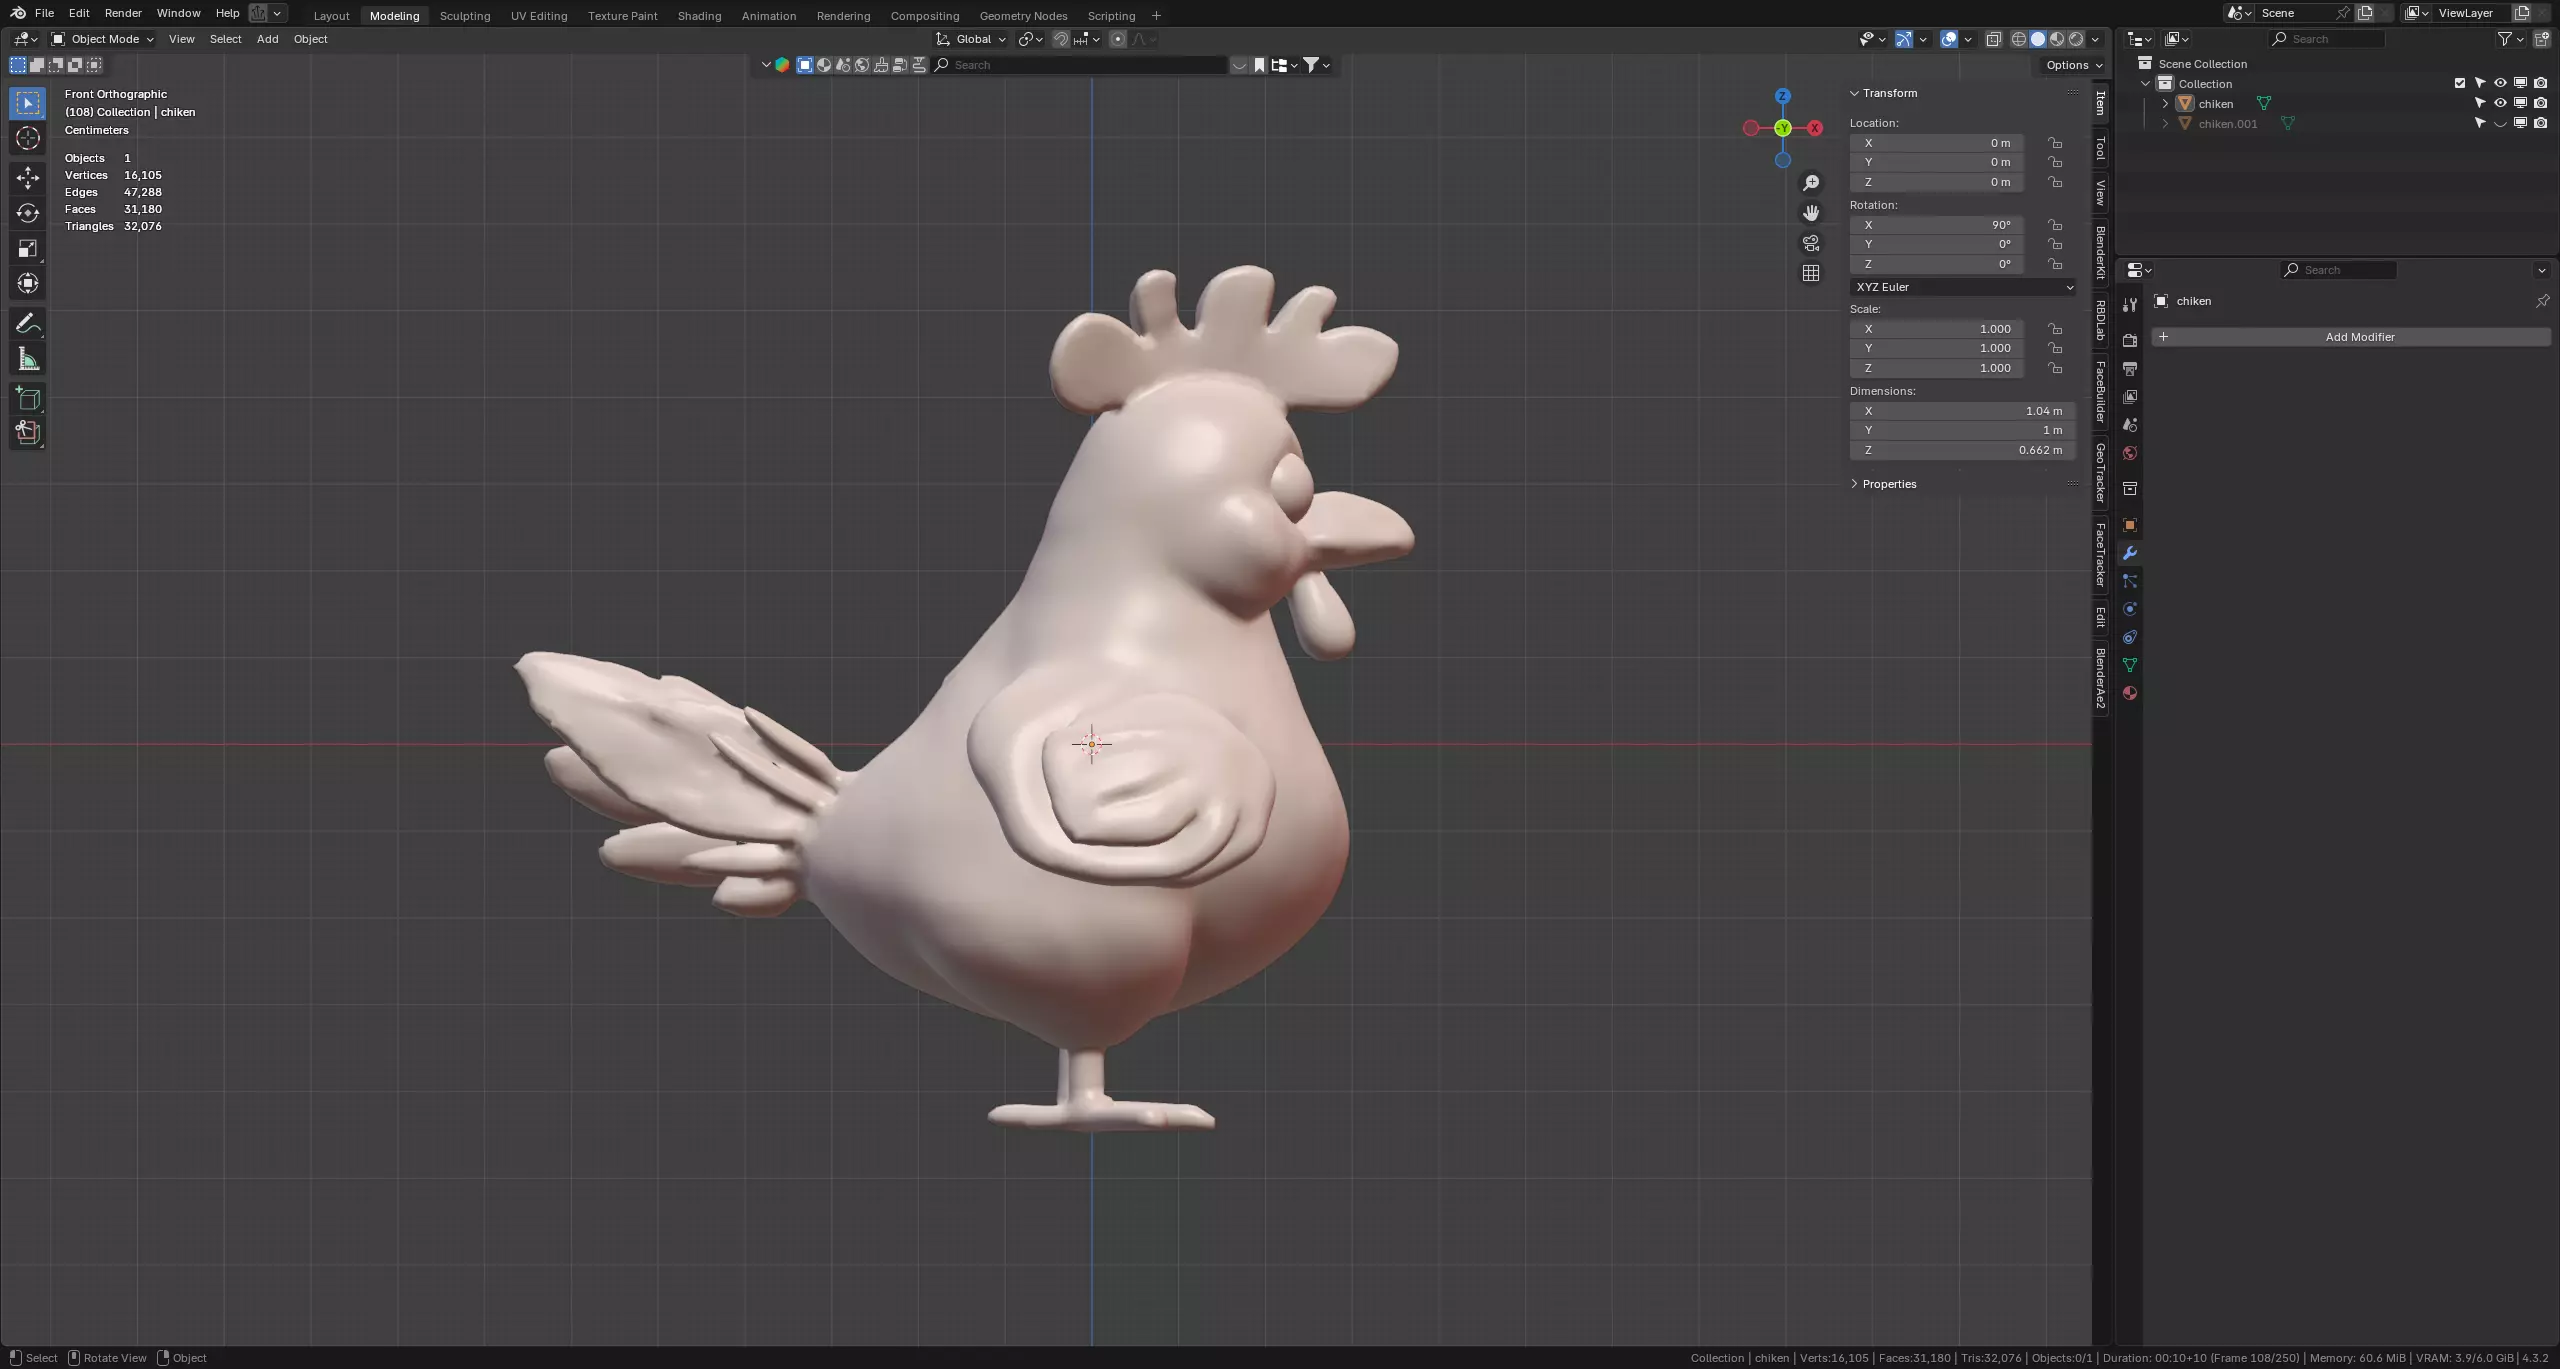Select the Move tool
This screenshot has width=2560, height=1369.
(28, 178)
